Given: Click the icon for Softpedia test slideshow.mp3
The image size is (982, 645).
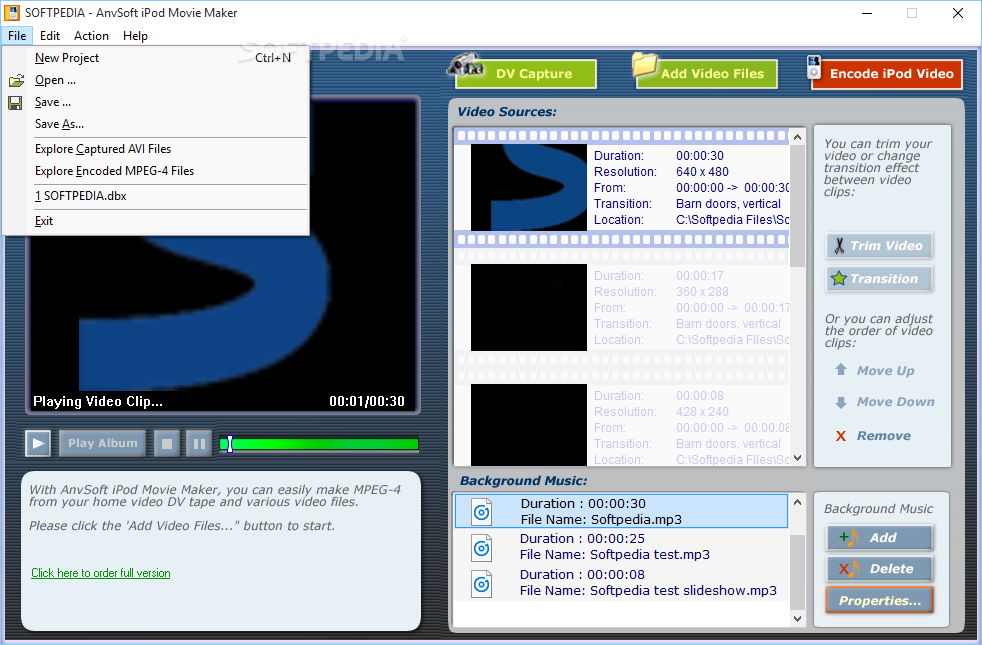Looking at the screenshot, I should pyautogui.click(x=481, y=584).
